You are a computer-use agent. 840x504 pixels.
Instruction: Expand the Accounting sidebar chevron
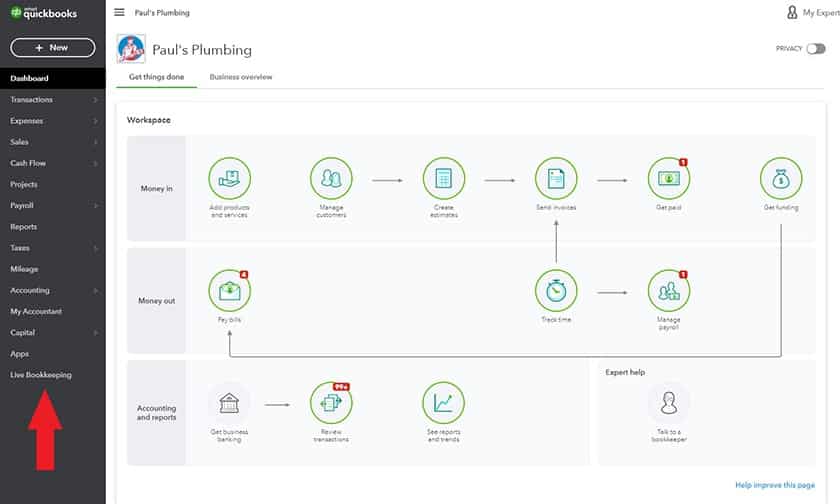pyautogui.click(x=95, y=290)
